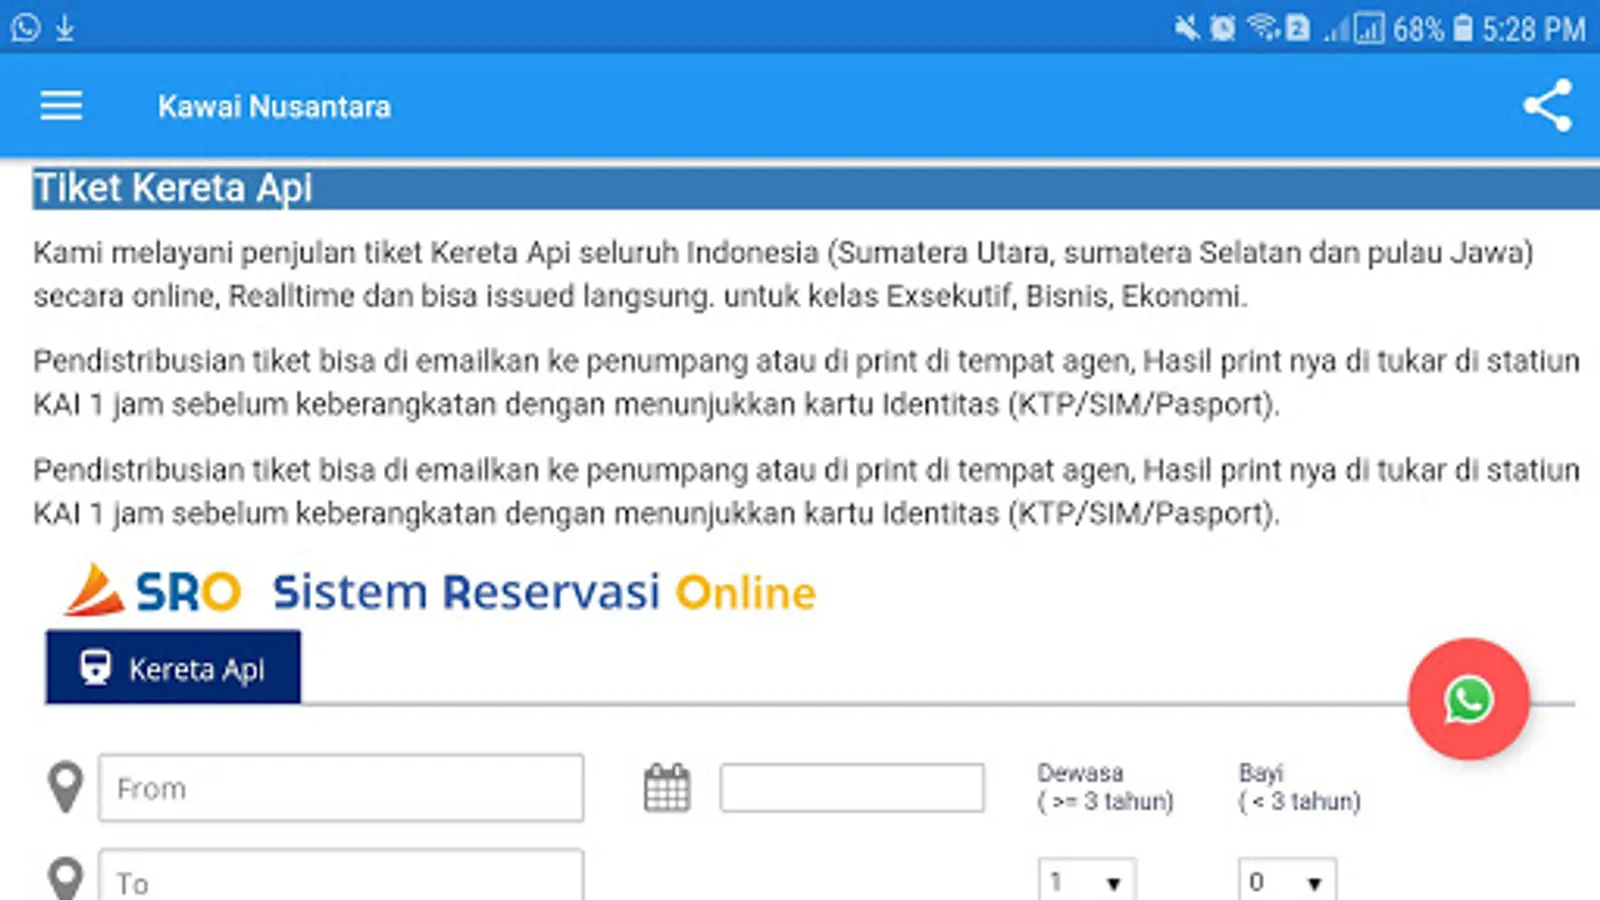Focus the To station input field
The width and height of the screenshot is (1600, 900).
pyautogui.click(x=341, y=876)
